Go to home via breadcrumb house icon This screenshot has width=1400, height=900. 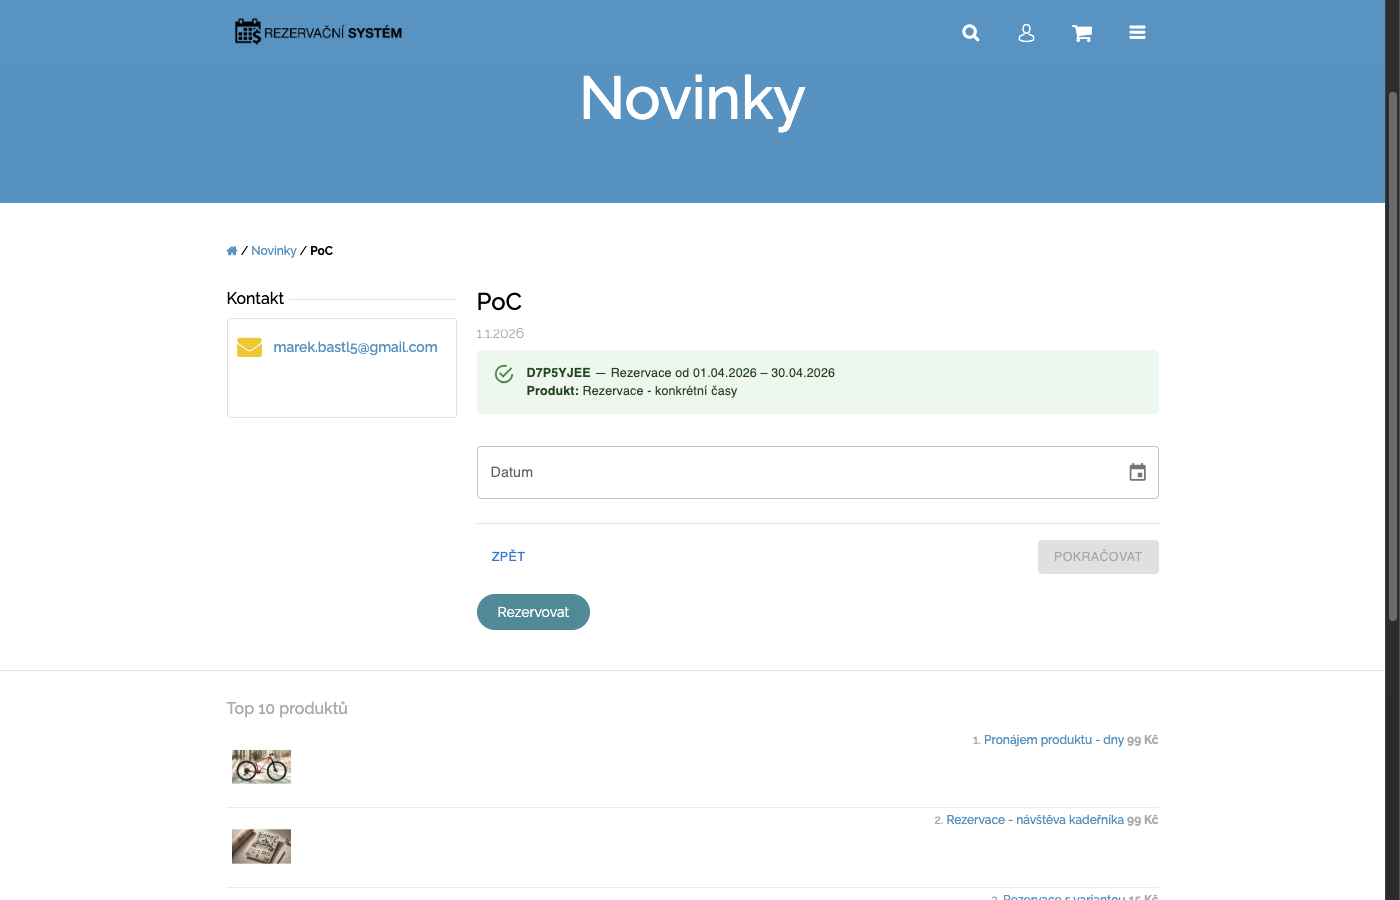tap(232, 251)
